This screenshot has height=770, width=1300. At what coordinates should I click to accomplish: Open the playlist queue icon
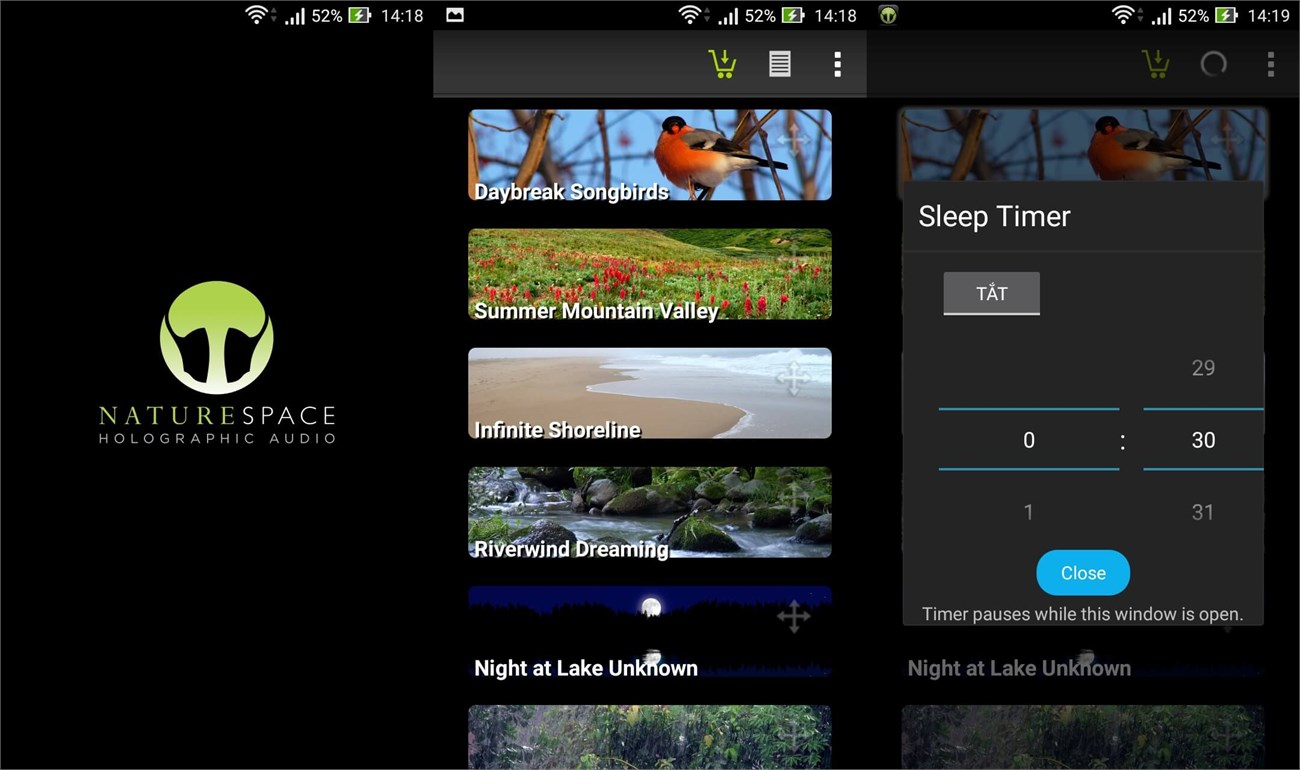[x=779, y=63]
